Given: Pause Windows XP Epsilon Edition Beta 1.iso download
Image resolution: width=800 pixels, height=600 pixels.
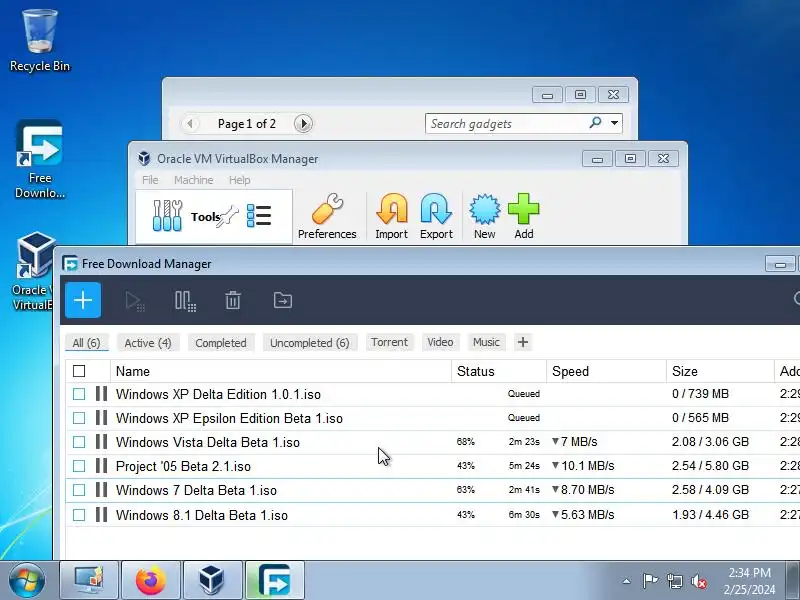Looking at the screenshot, I should tap(102, 418).
